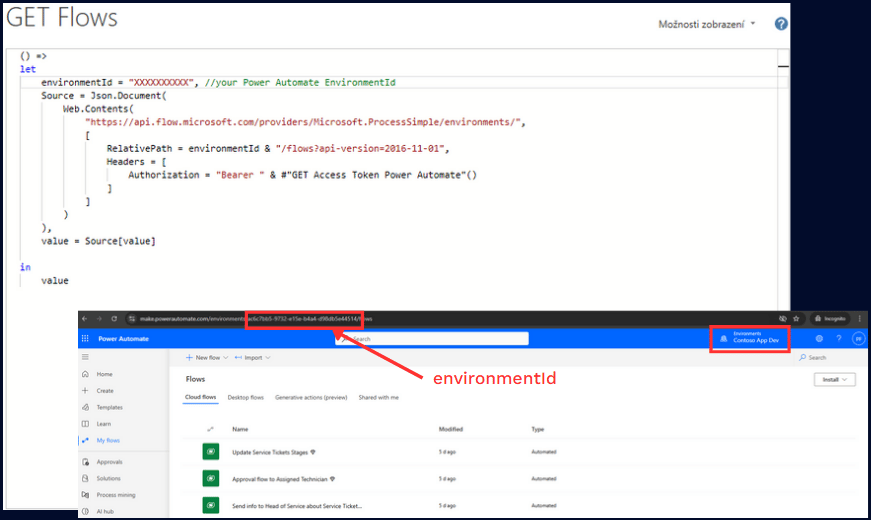Image resolution: width=871 pixels, height=520 pixels.
Task: Click the site info icon in address bar
Action: click(x=132, y=319)
